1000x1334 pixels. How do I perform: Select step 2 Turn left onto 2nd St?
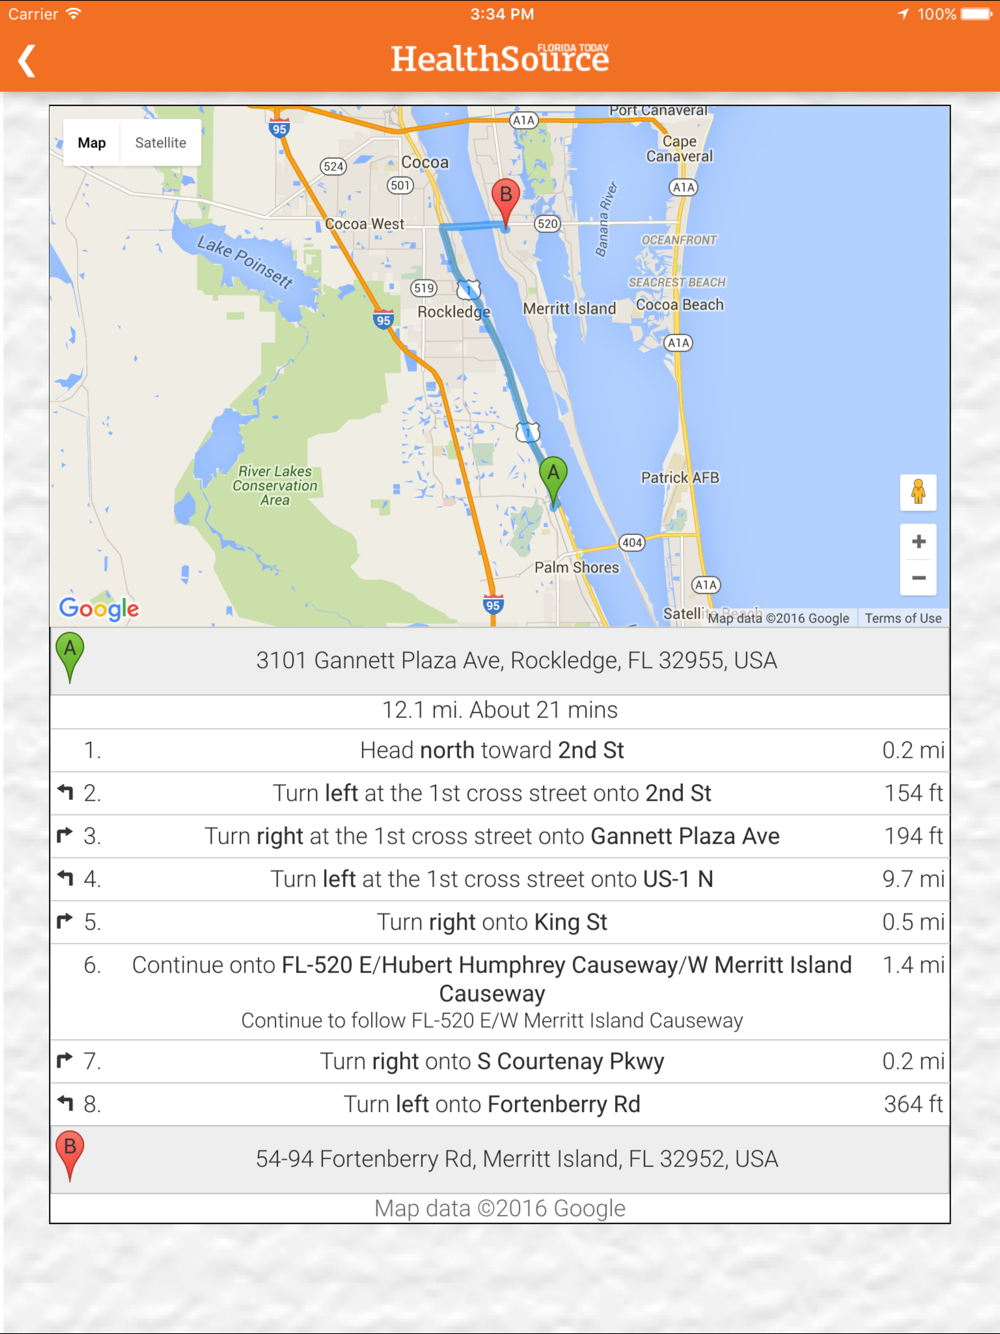[x=500, y=794]
